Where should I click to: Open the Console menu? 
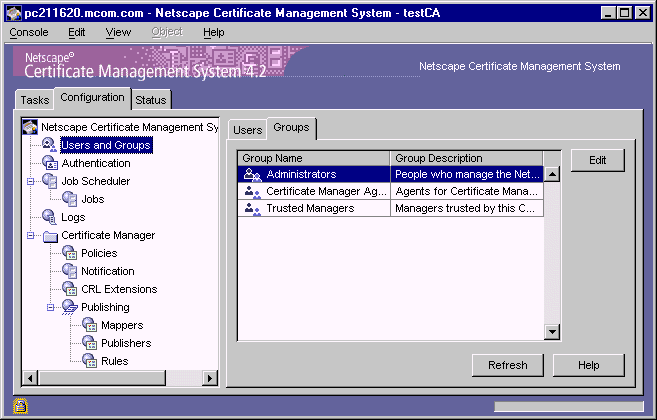point(29,32)
